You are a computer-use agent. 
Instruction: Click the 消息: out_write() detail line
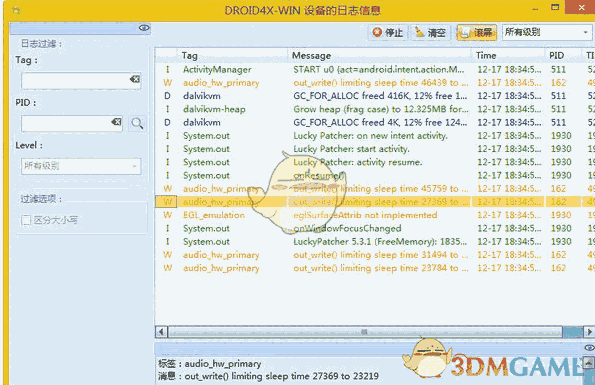click(x=269, y=376)
